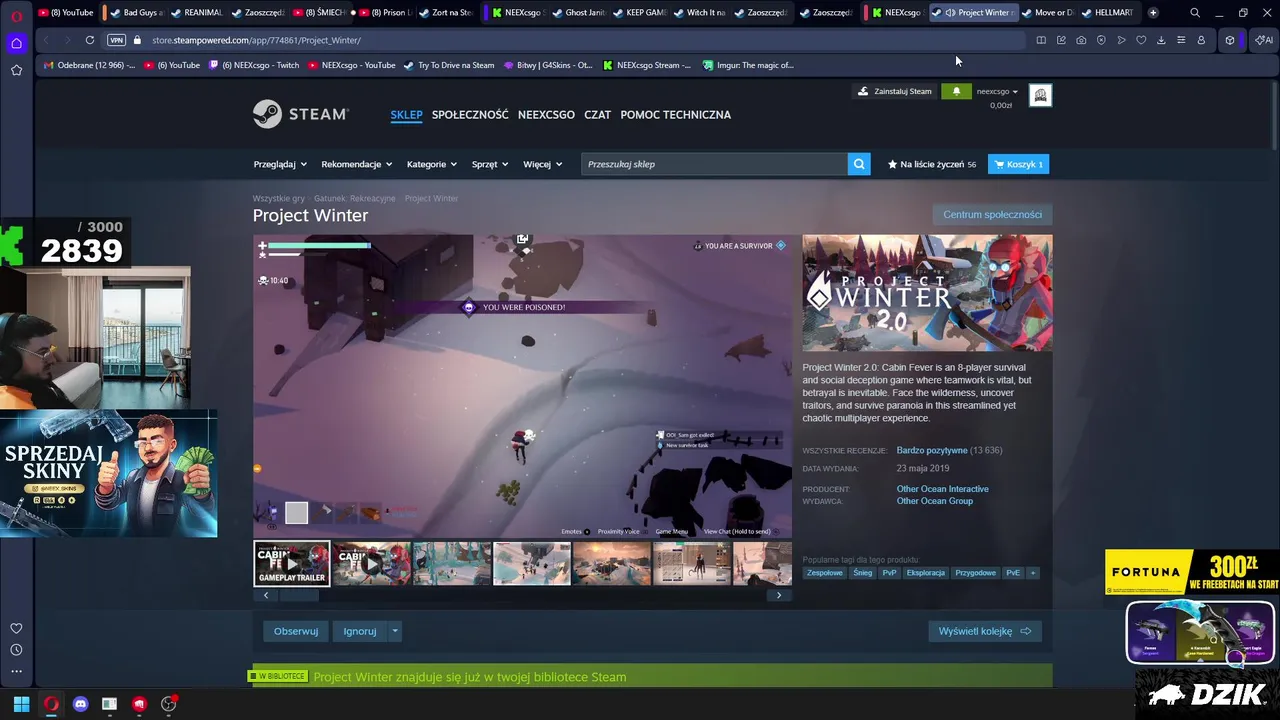Screen dimensions: 1280x720
Task: Open the NEEXcsgo - Twitch bookmark
Action: 254,65
